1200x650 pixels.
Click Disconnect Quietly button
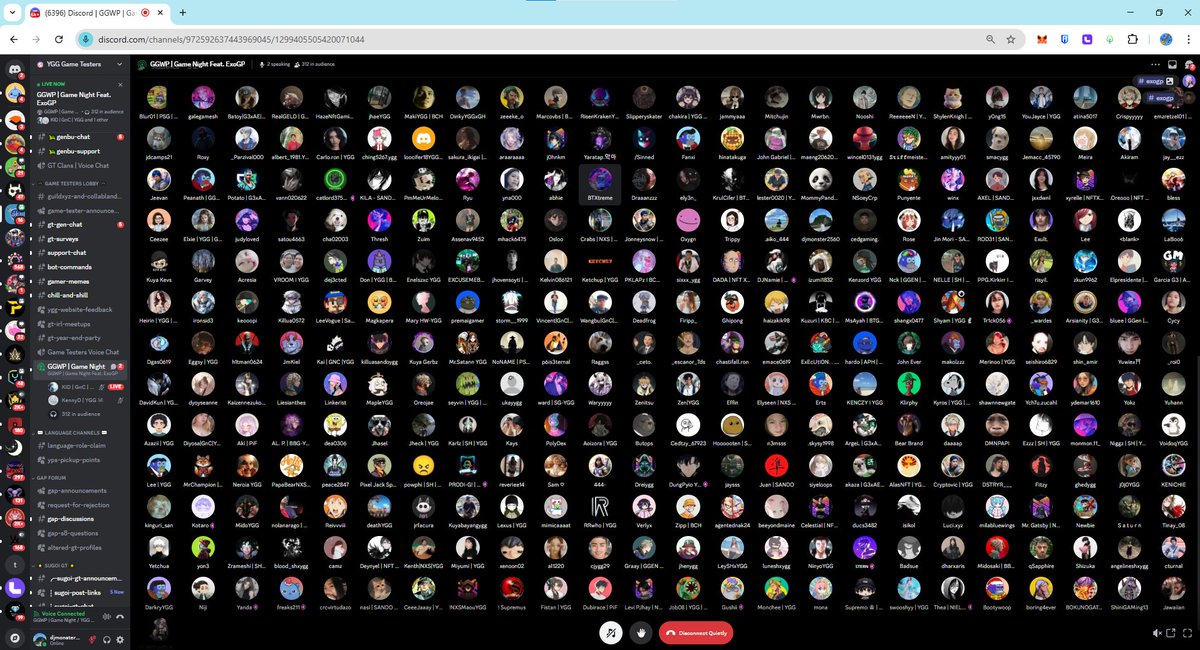(x=696, y=632)
